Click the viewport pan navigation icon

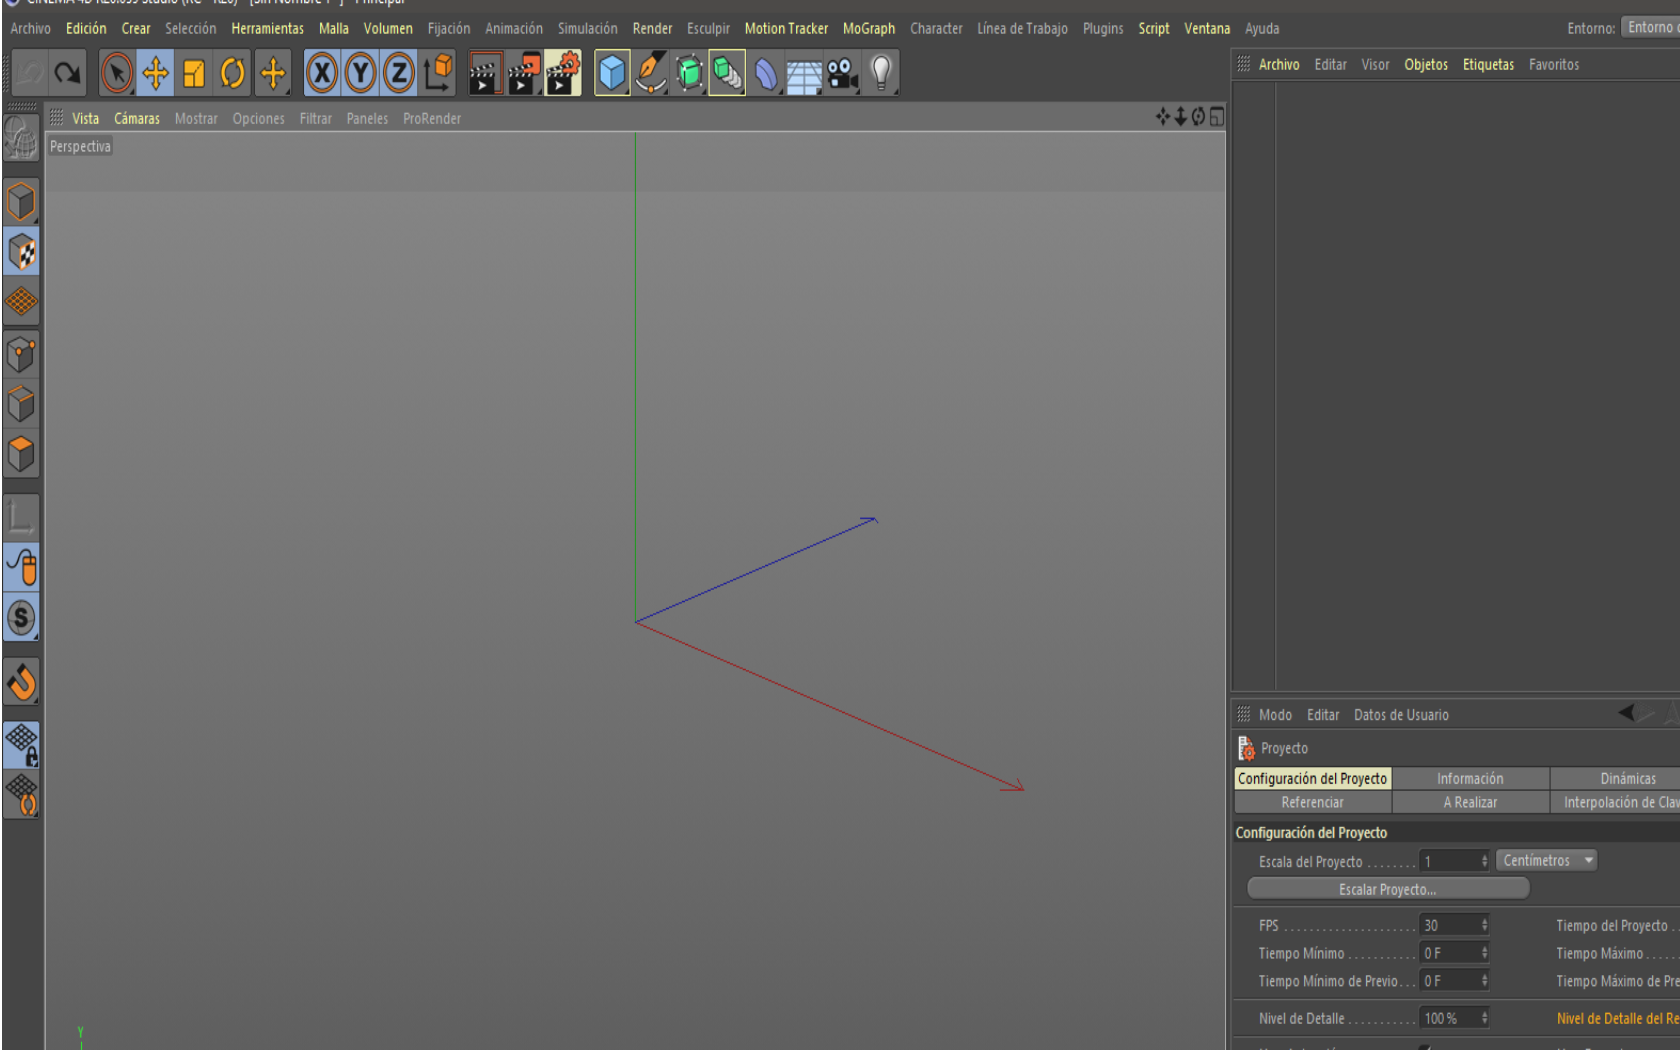pos(1162,117)
